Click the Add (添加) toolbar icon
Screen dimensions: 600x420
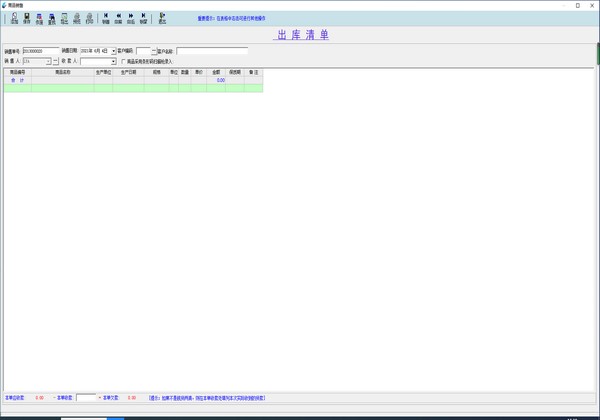point(14,18)
